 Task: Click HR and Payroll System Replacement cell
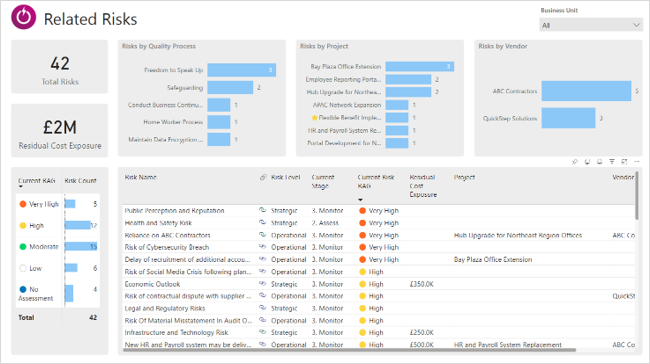click(508, 344)
